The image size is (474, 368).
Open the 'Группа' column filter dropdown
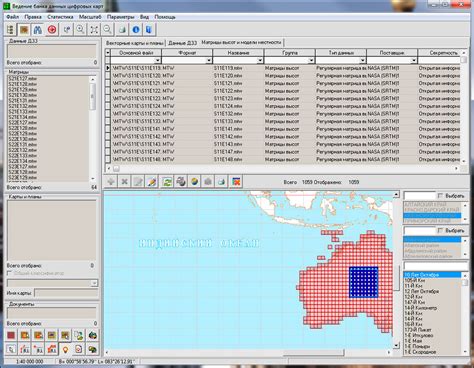(x=311, y=60)
